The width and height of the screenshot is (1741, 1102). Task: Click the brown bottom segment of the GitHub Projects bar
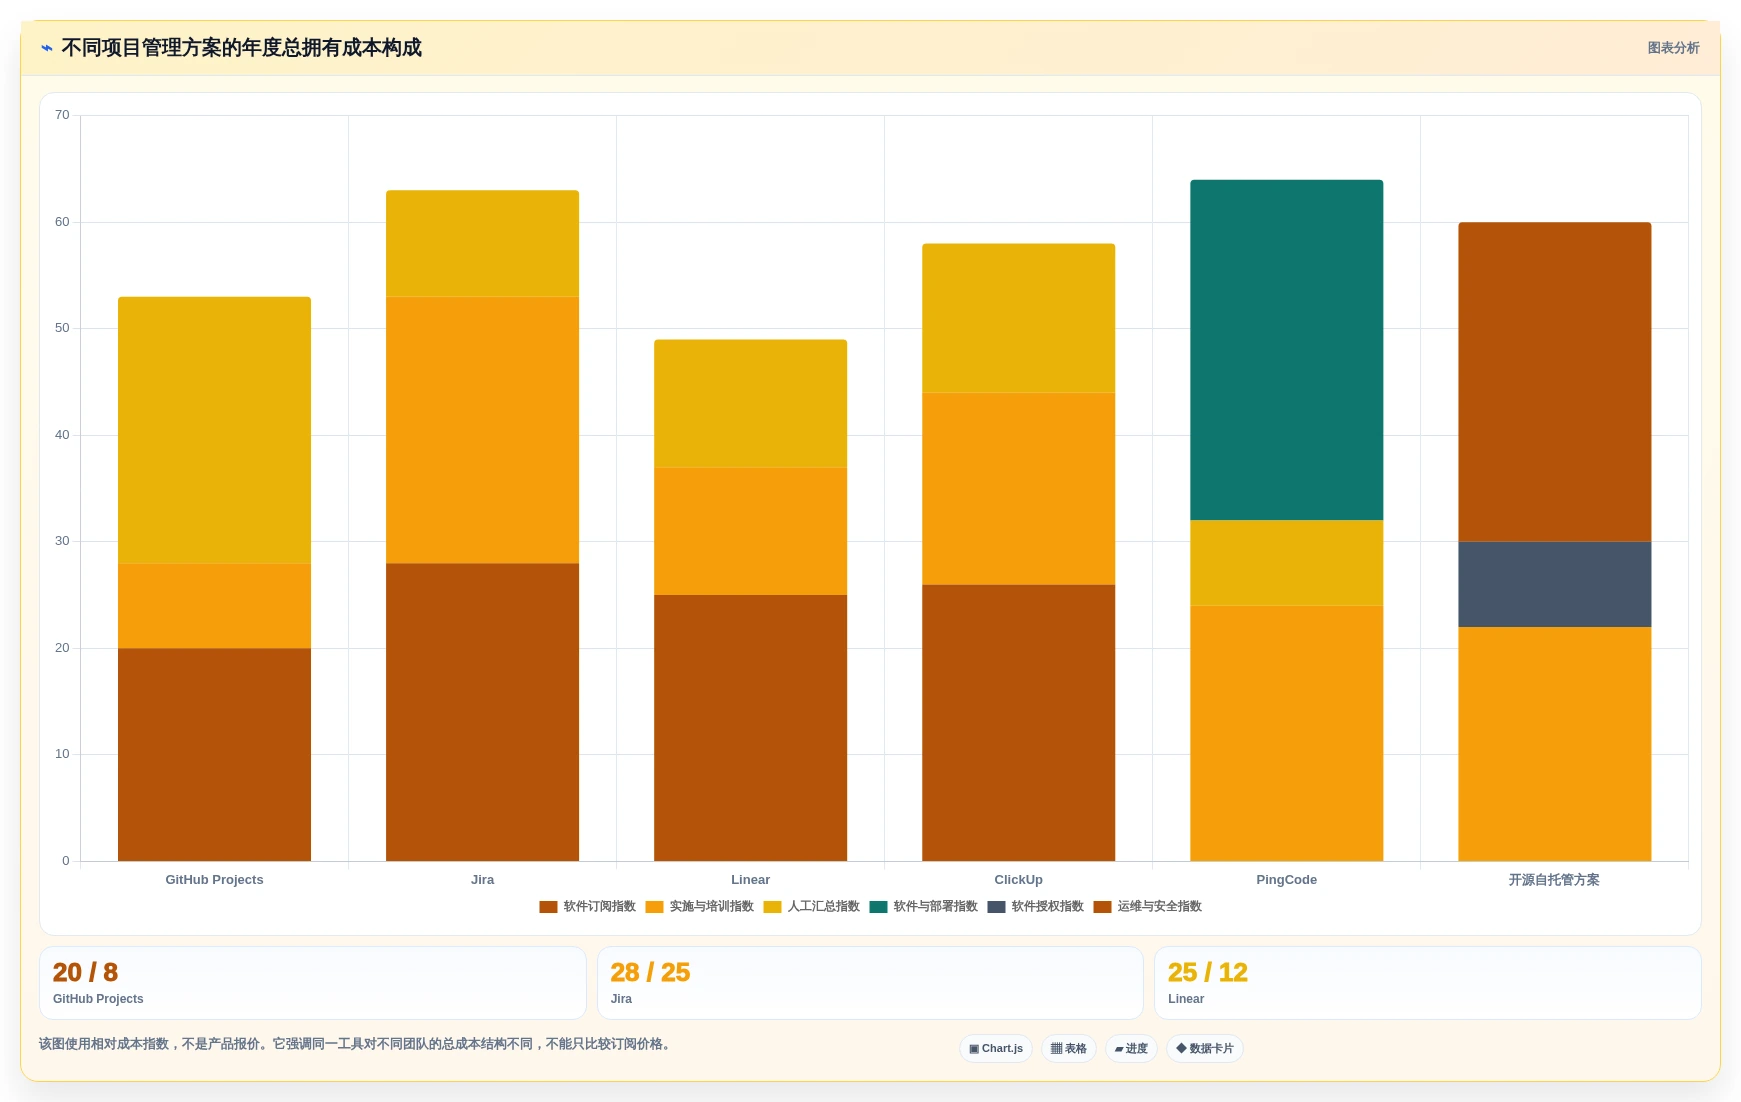point(214,754)
